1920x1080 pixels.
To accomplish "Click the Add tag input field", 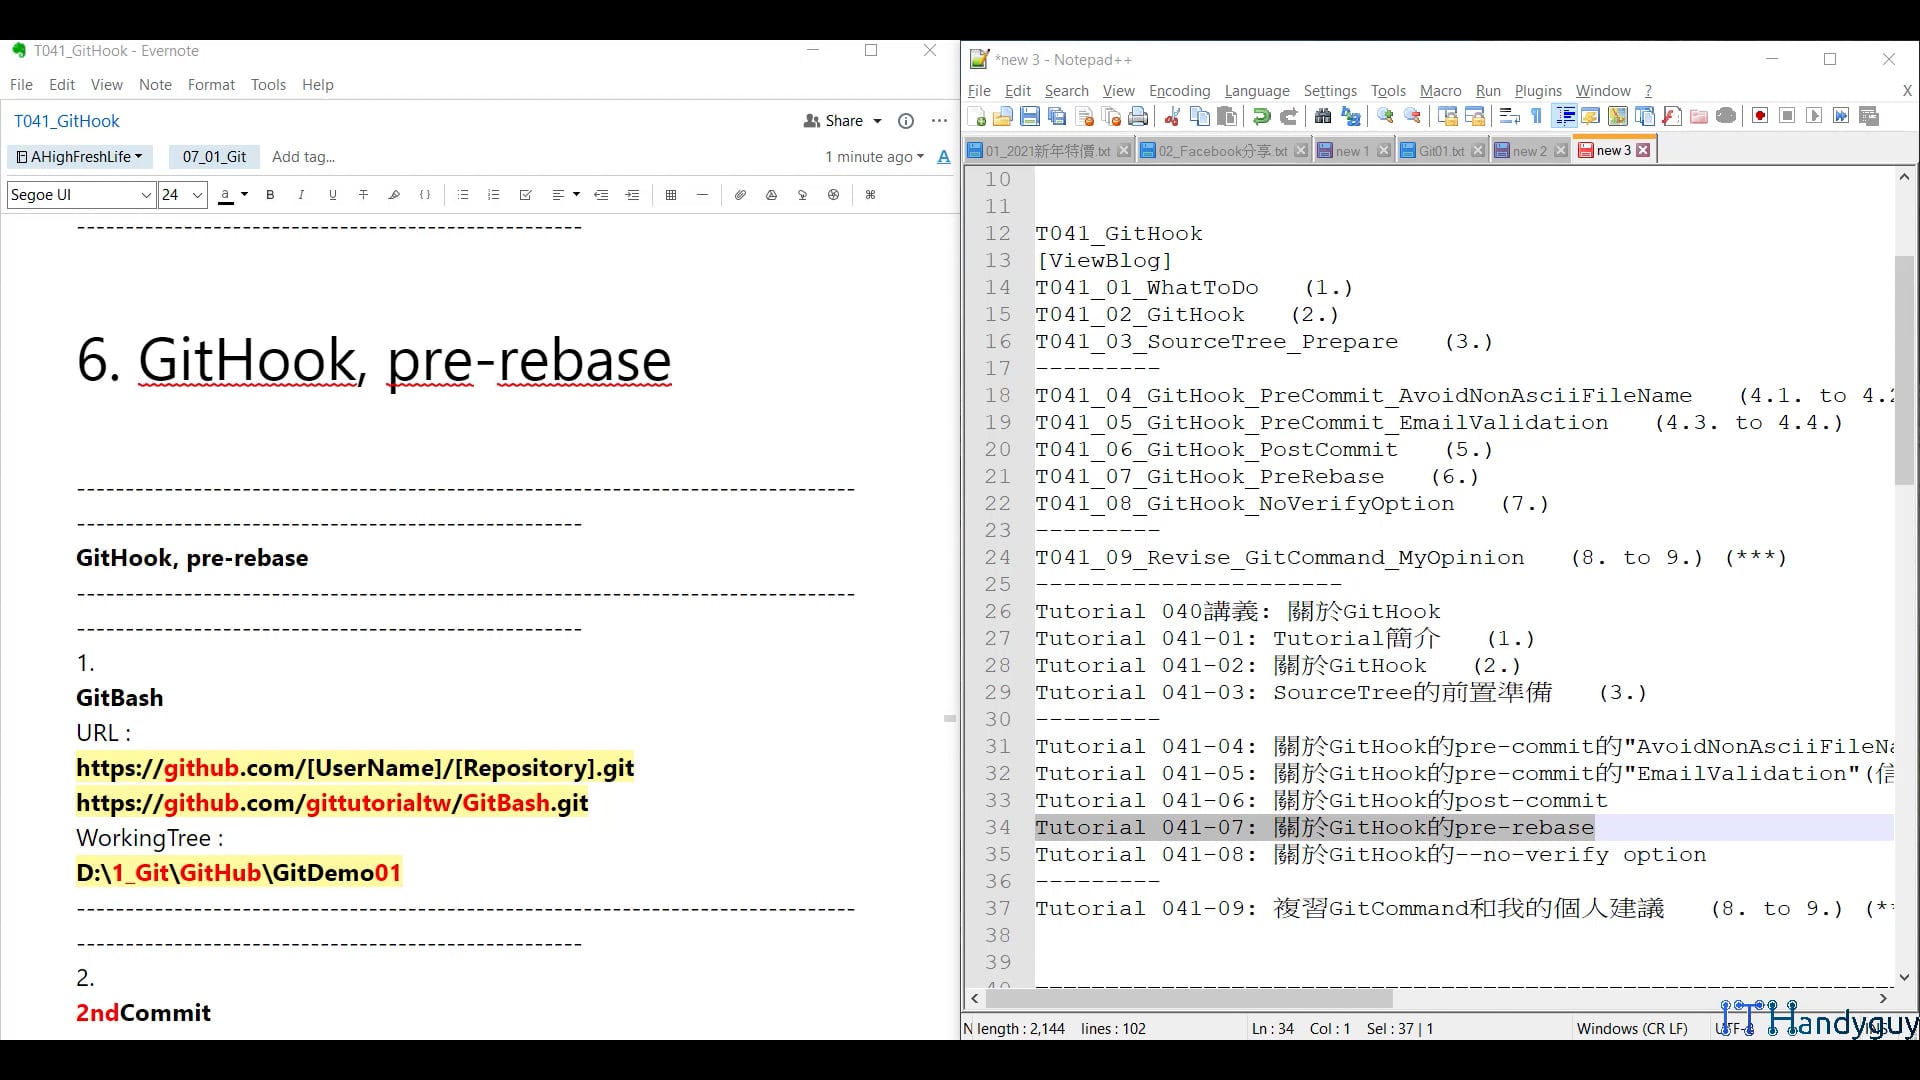I will tap(303, 157).
